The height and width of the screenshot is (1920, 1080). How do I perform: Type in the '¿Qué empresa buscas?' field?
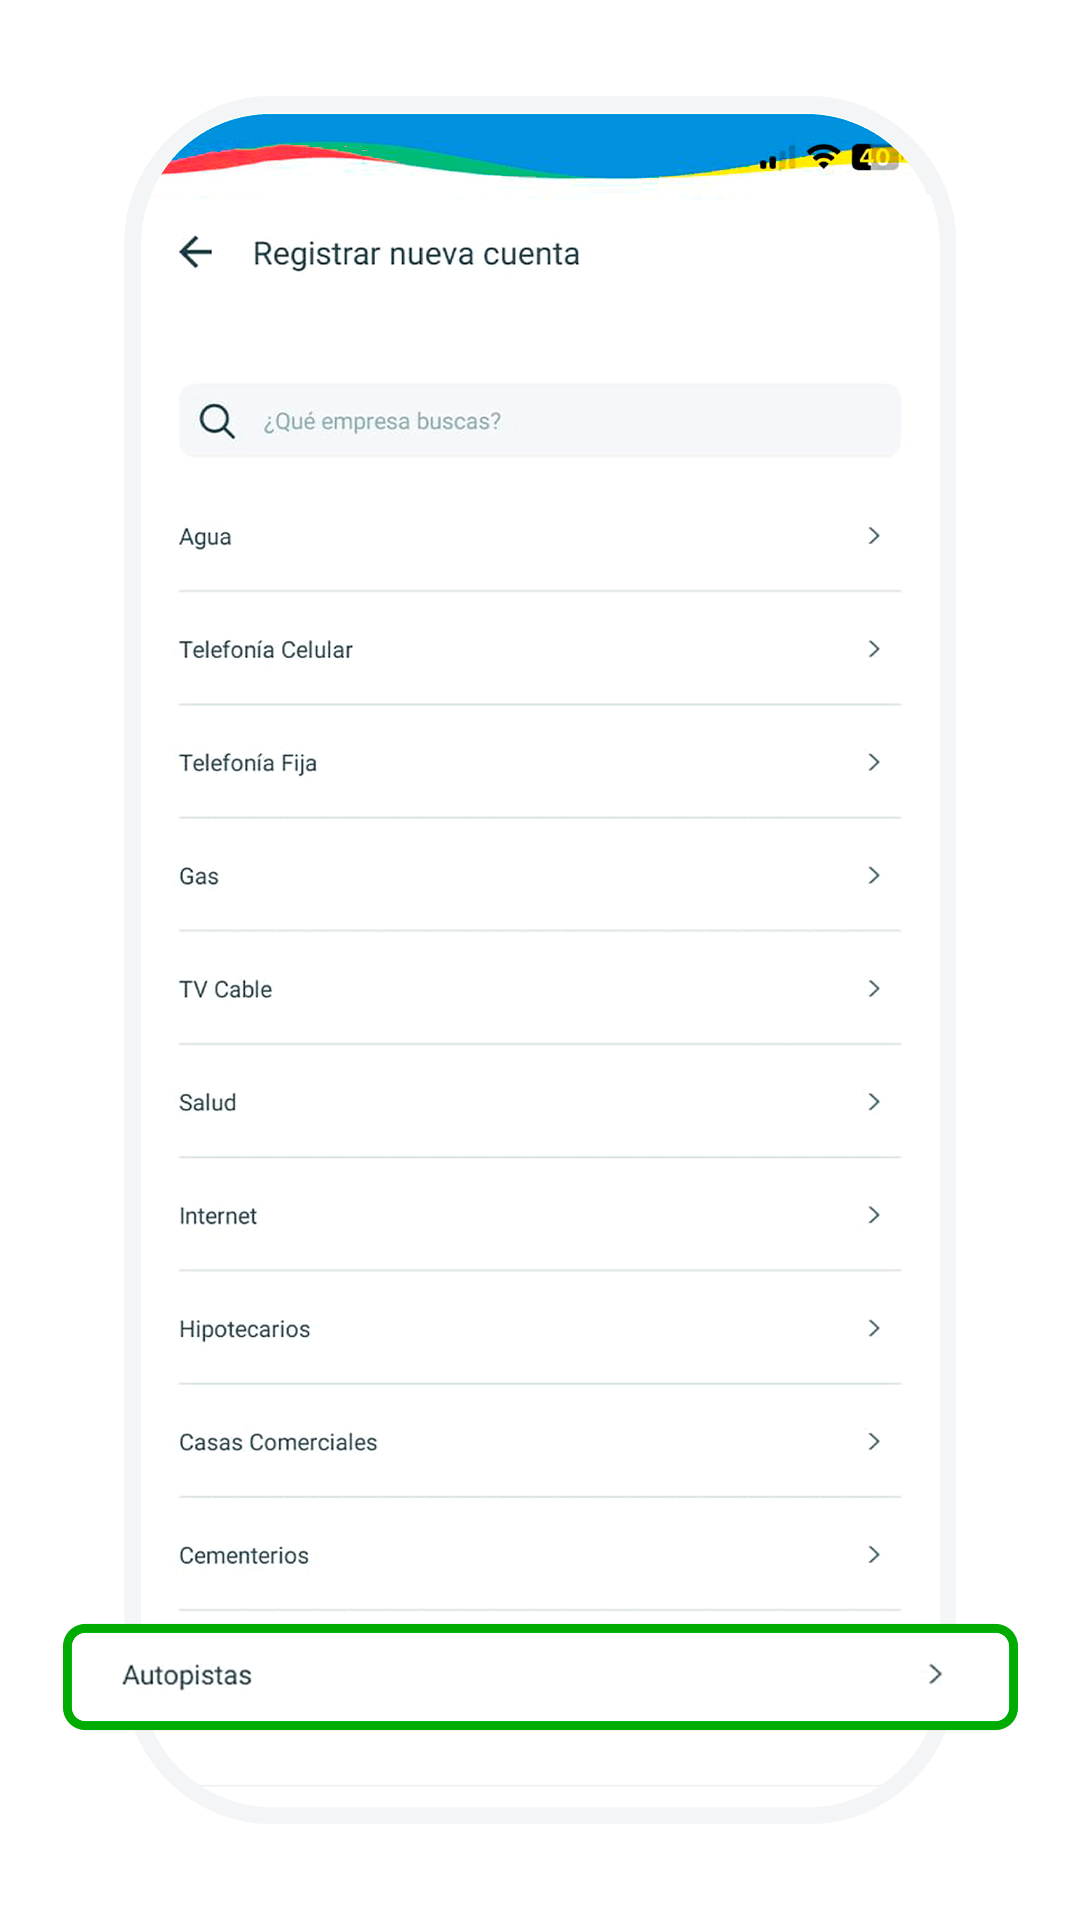pos(560,421)
